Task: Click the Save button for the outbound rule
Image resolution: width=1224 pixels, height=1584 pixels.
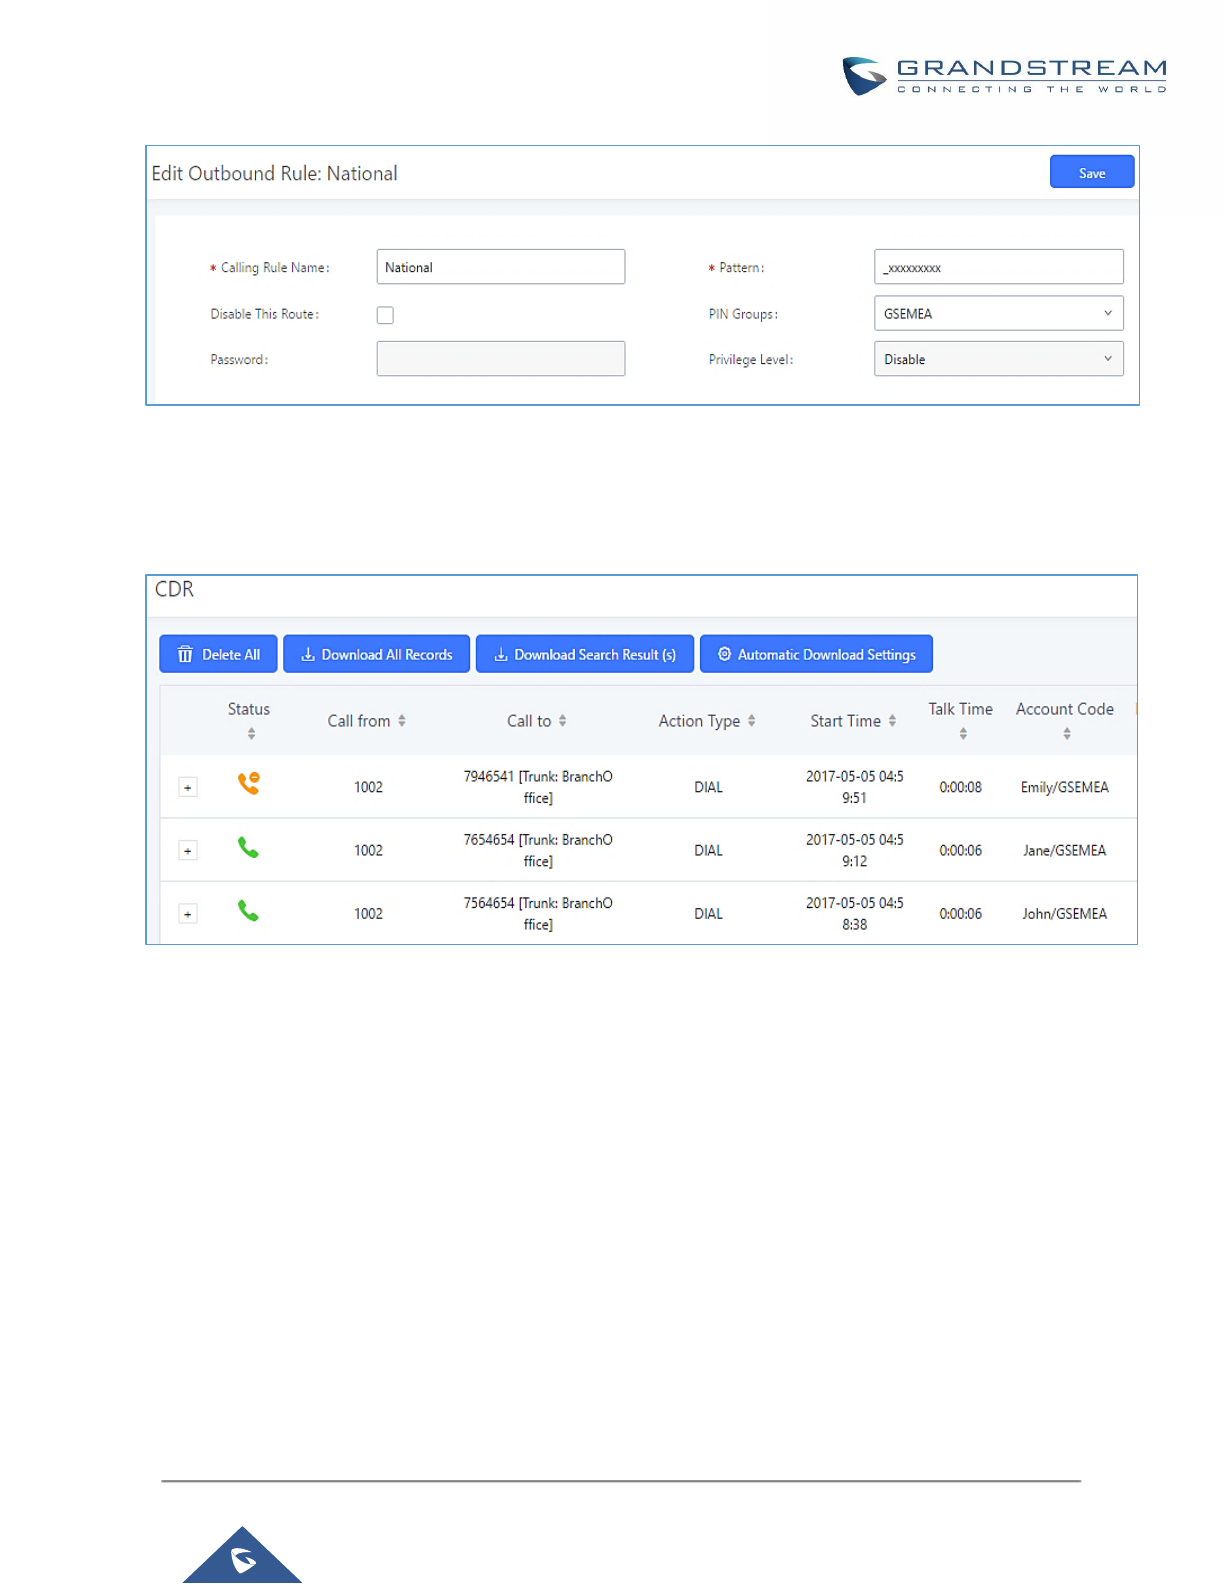Action: coord(1091,172)
